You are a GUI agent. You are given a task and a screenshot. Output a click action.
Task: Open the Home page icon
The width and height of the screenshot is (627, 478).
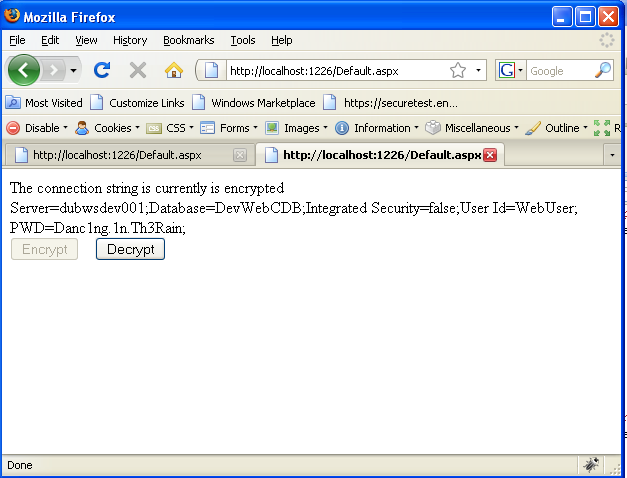[x=174, y=70]
